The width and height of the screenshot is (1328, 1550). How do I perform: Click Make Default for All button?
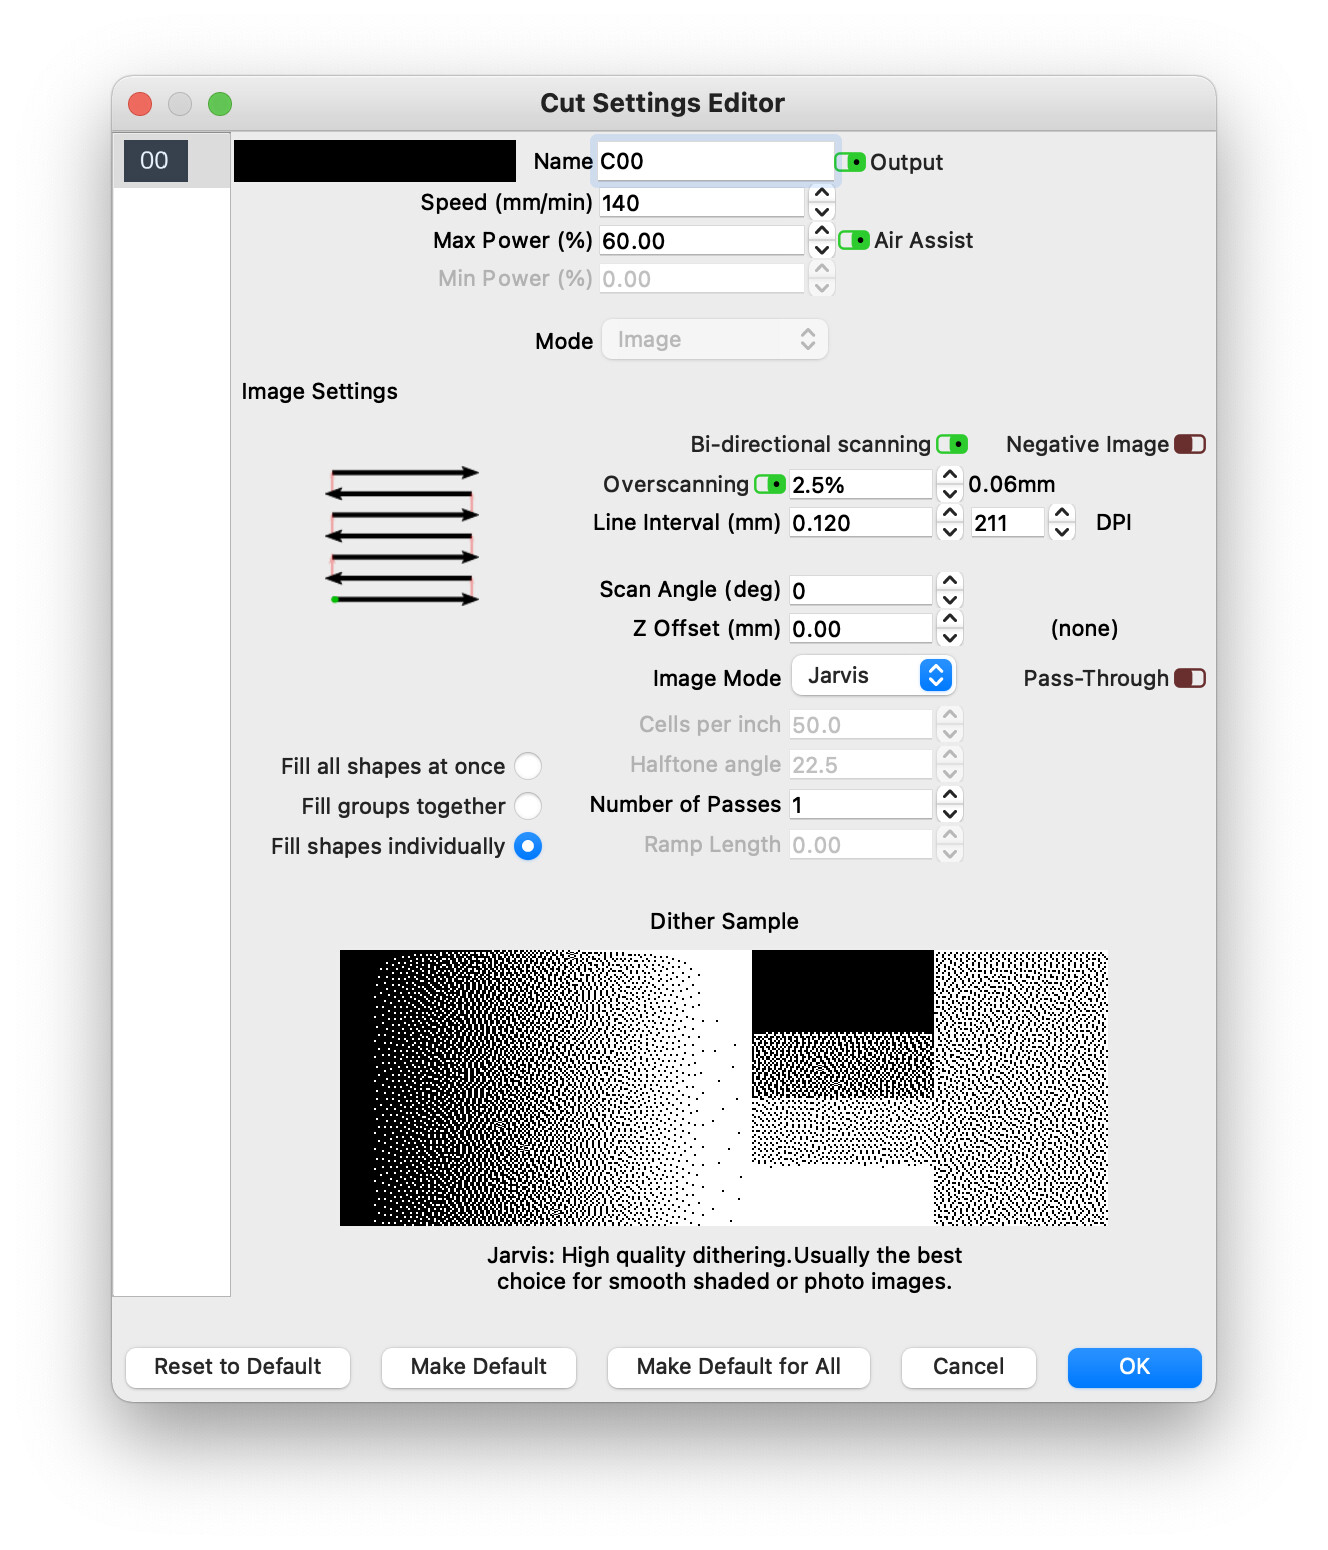(x=739, y=1367)
